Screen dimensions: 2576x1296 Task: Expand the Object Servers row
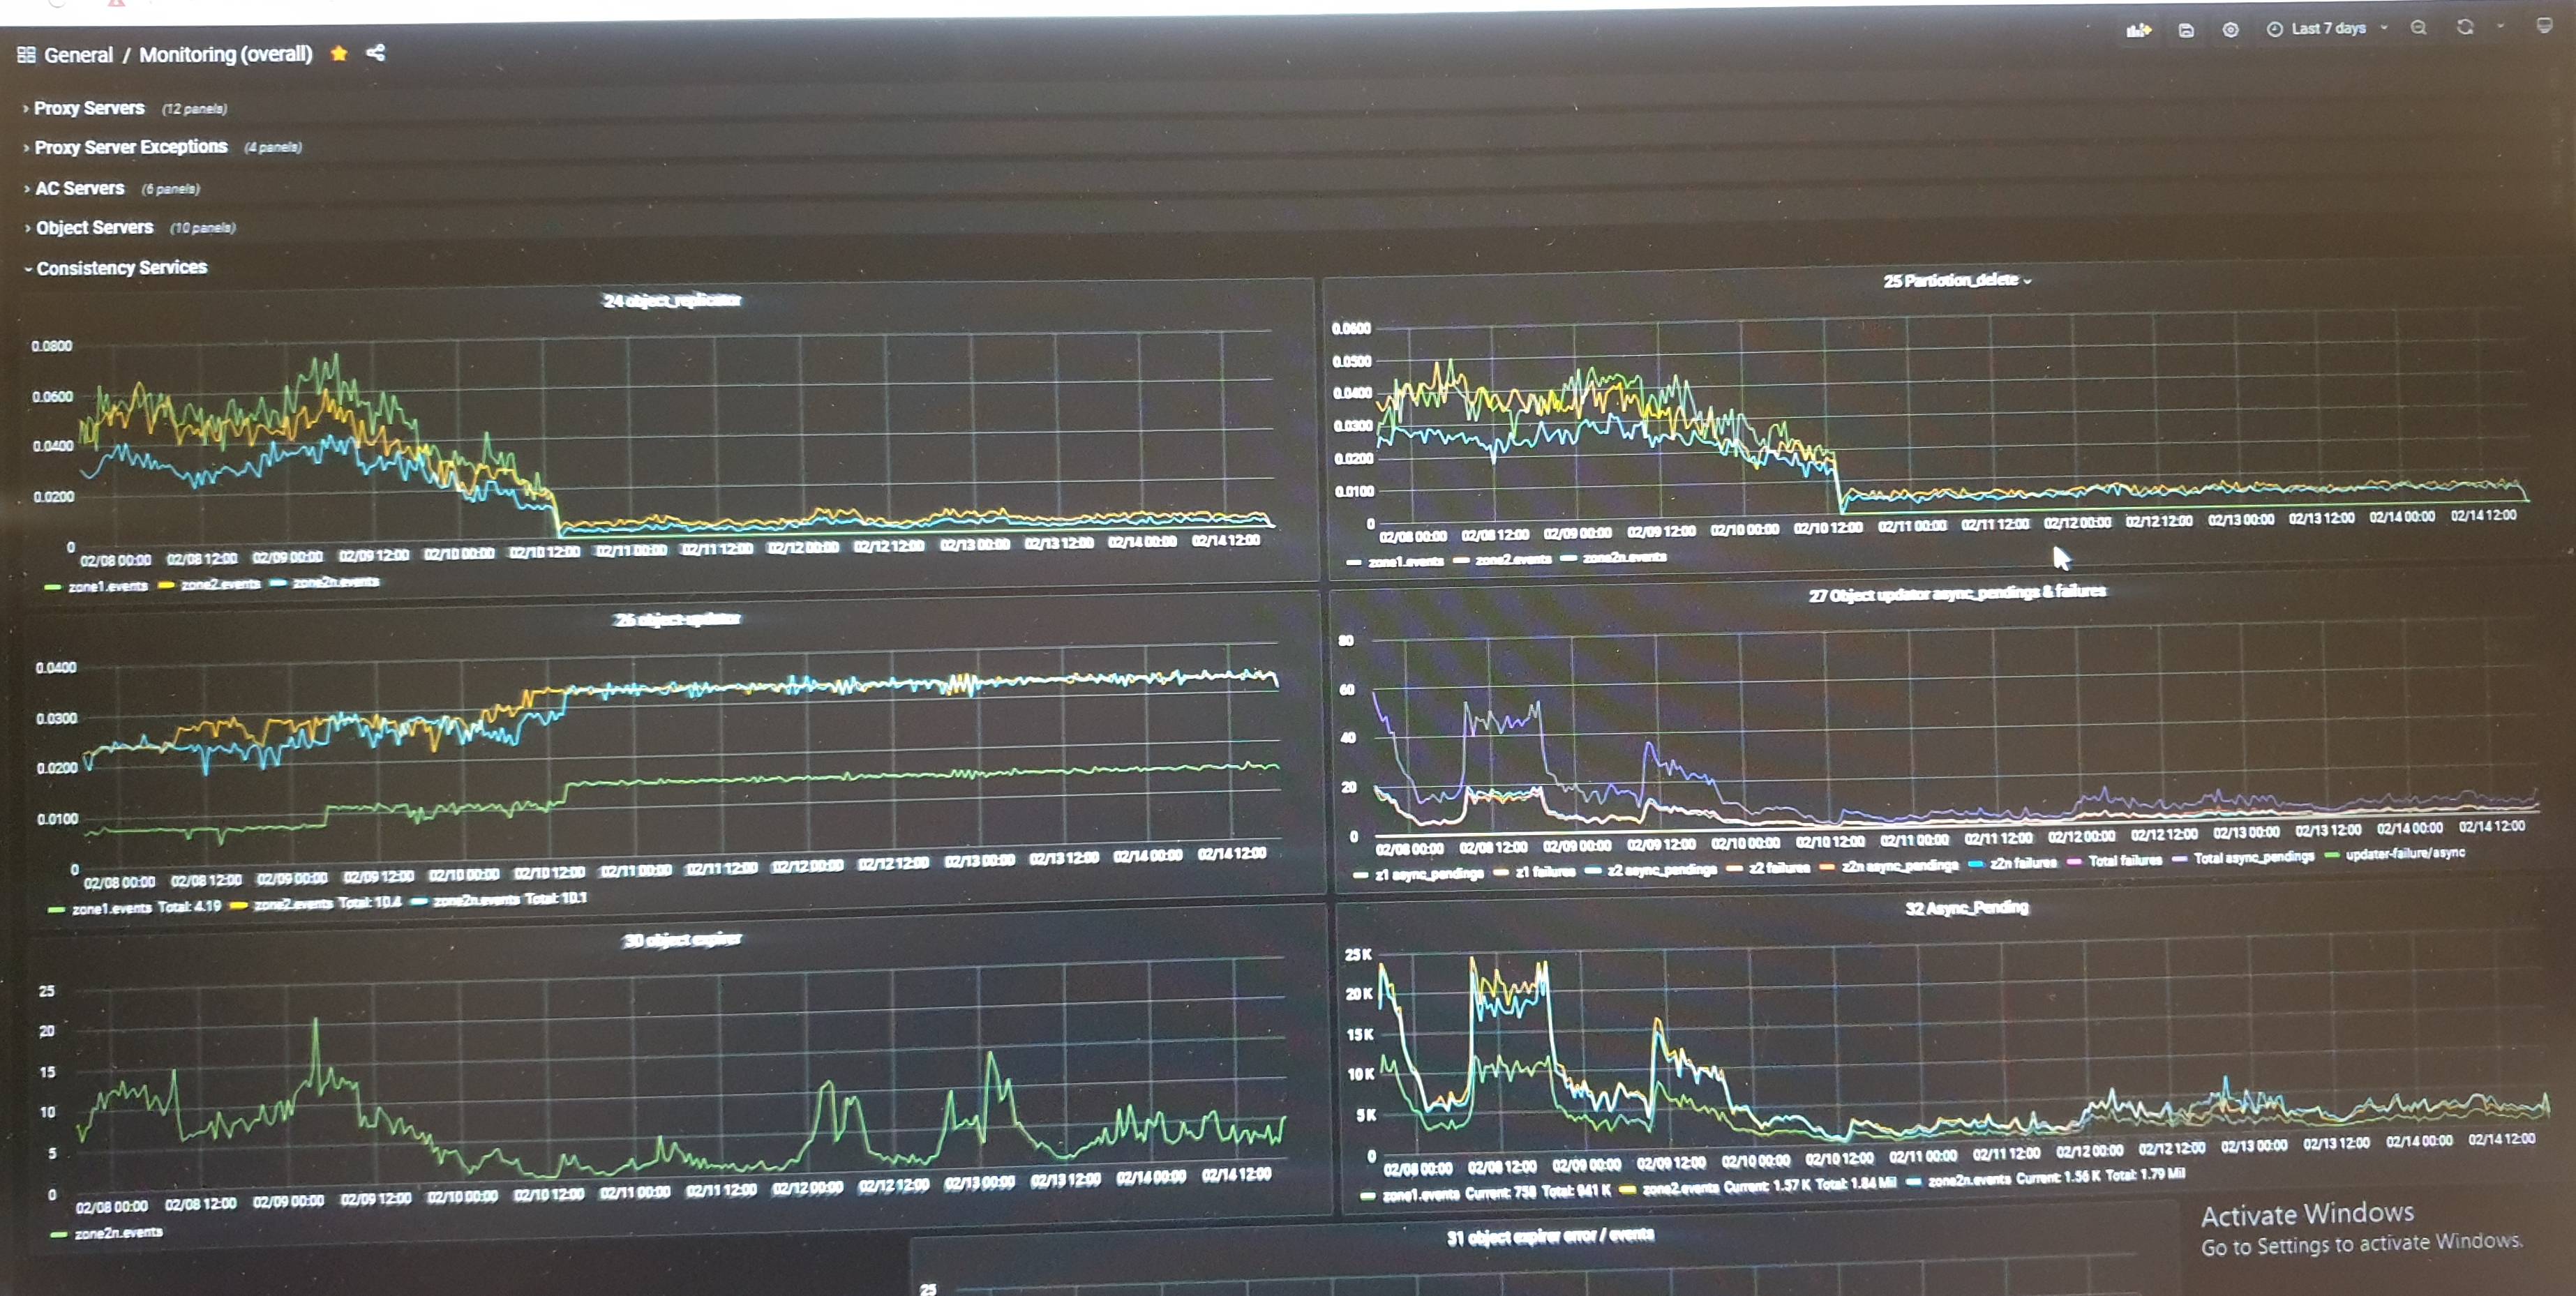pos(94,228)
